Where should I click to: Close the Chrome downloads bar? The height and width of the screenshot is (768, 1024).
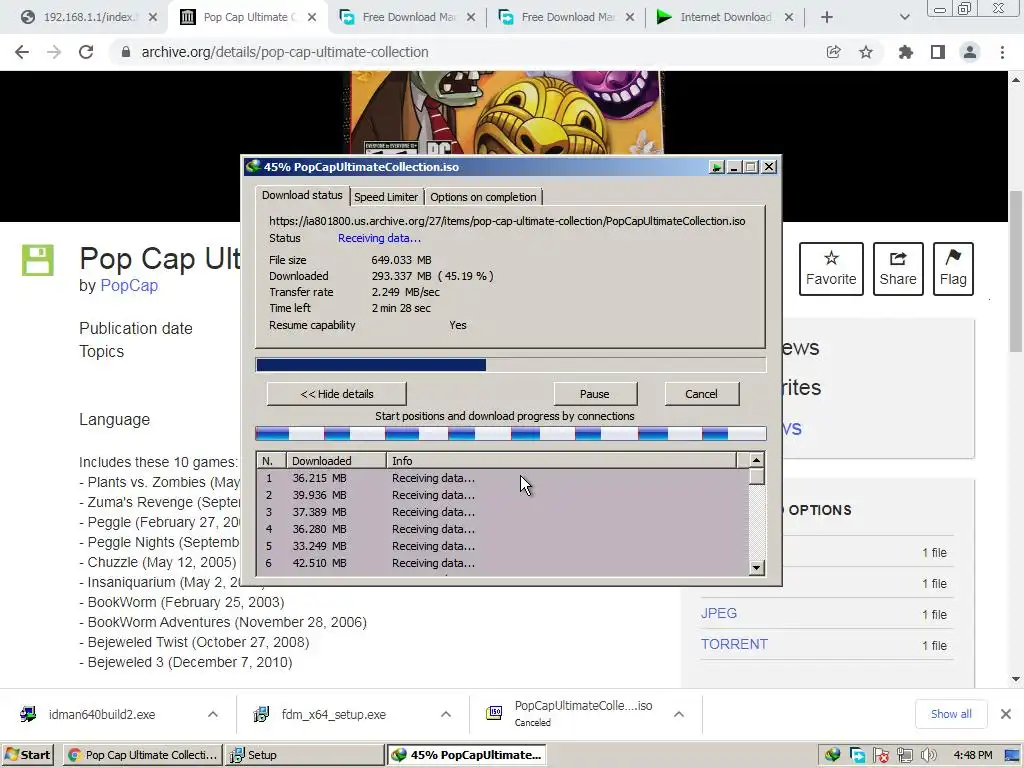click(1006, 714)
